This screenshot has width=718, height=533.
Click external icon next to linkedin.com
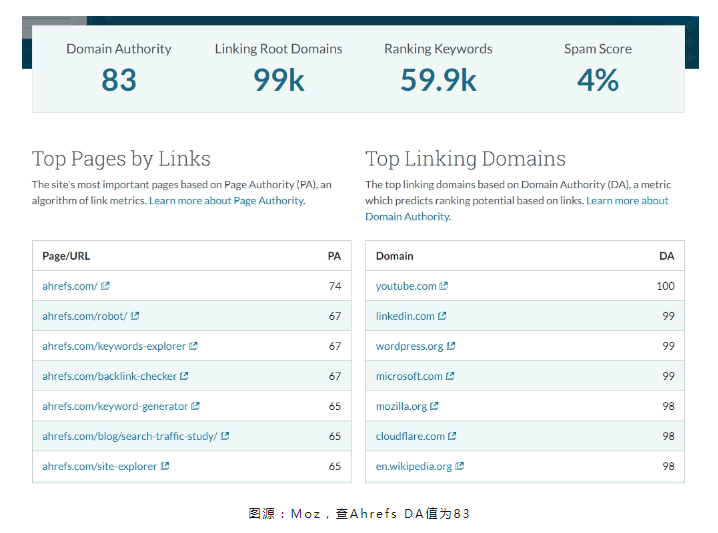click(442, 316)
